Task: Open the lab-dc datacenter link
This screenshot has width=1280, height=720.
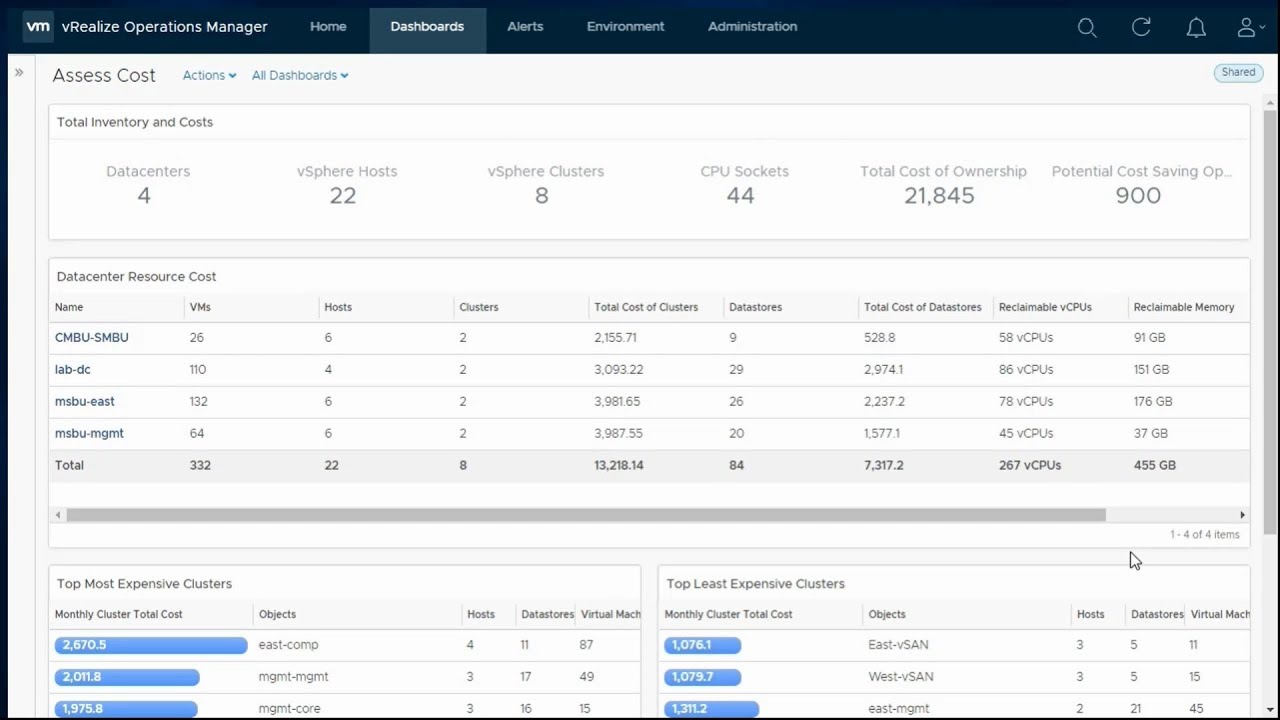Action: (x=73, y=369)
